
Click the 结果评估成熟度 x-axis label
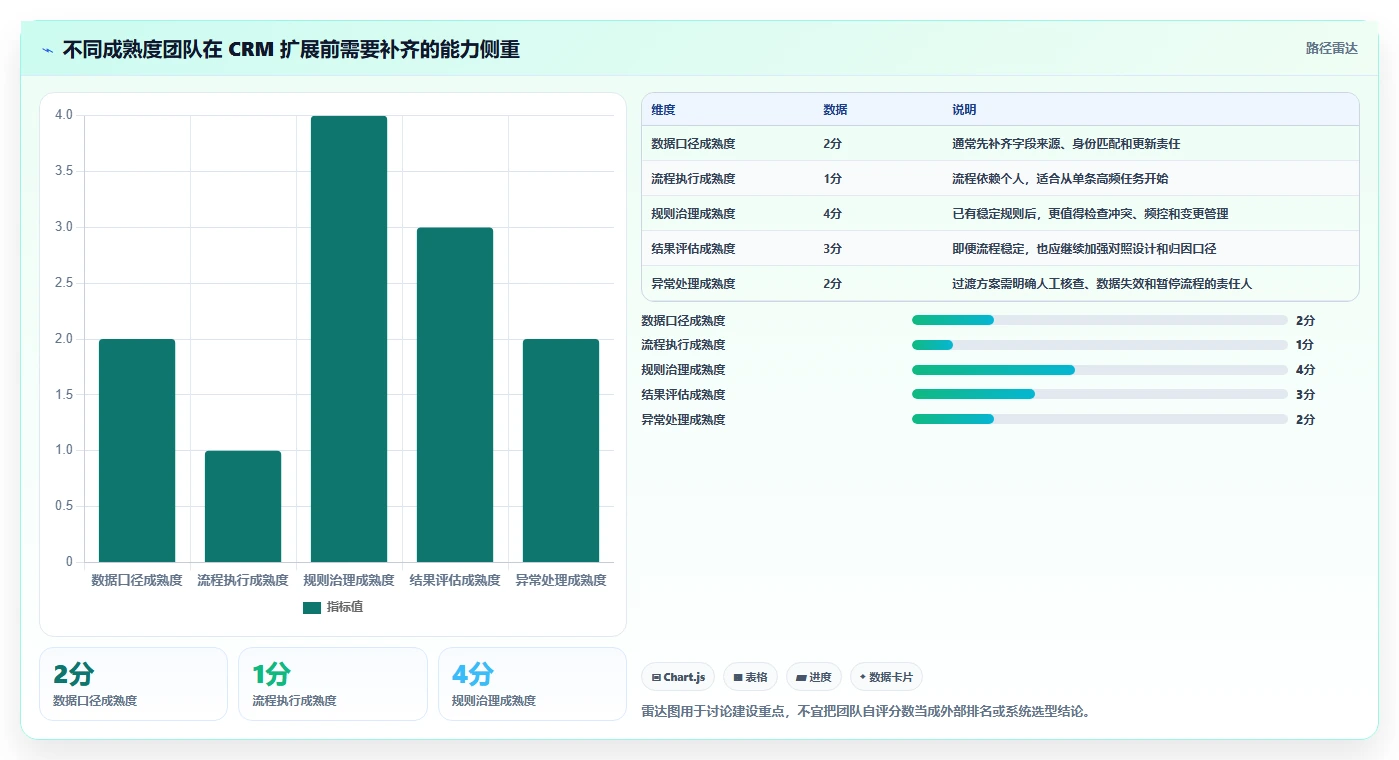point(455,580)
